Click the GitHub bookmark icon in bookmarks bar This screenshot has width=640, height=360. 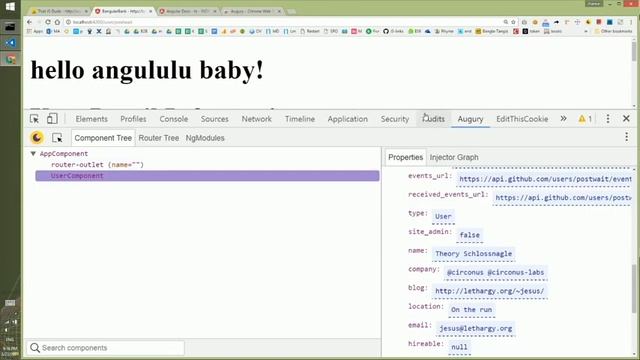click(x=386, y=31)
